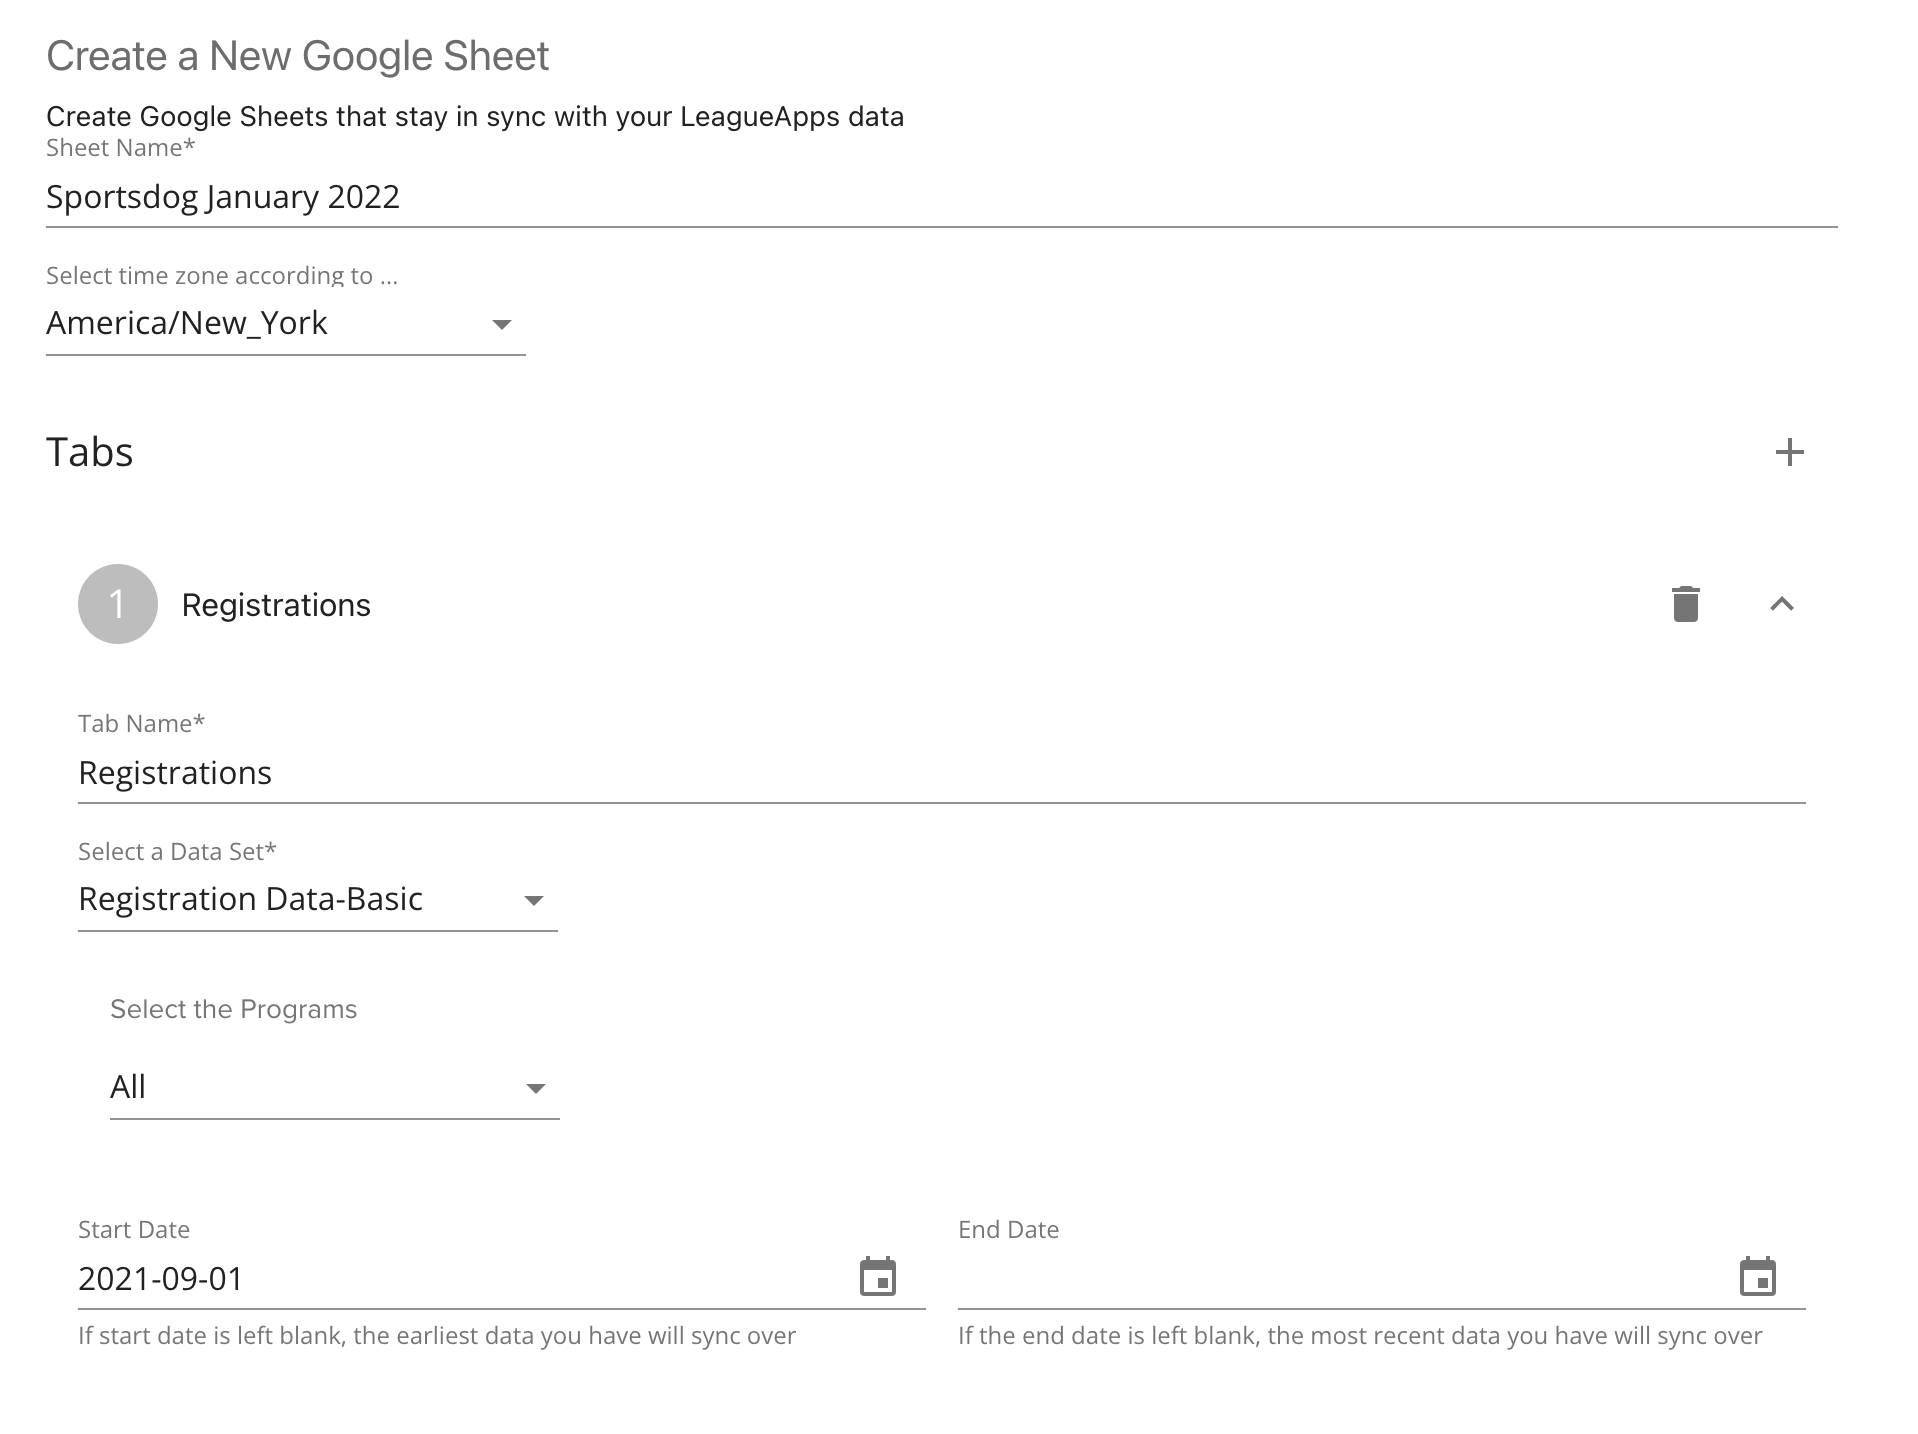Click the empty End Date field

(1300, 1278)
